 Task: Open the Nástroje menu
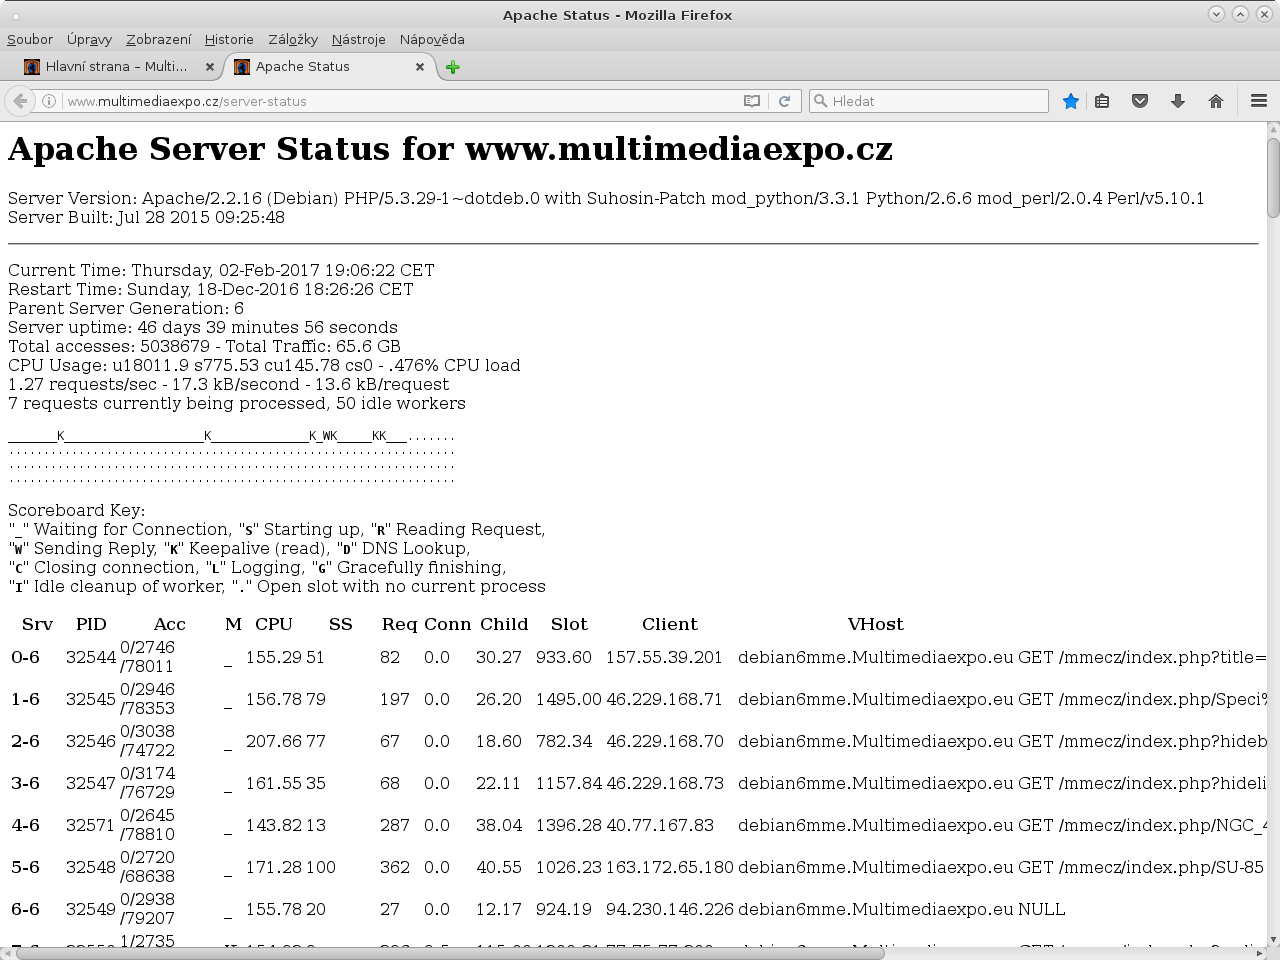click(x=358, y=39)
